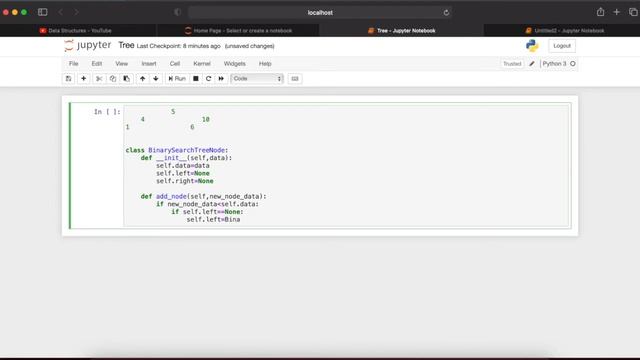Click the localhost address bar

(320, 13)
